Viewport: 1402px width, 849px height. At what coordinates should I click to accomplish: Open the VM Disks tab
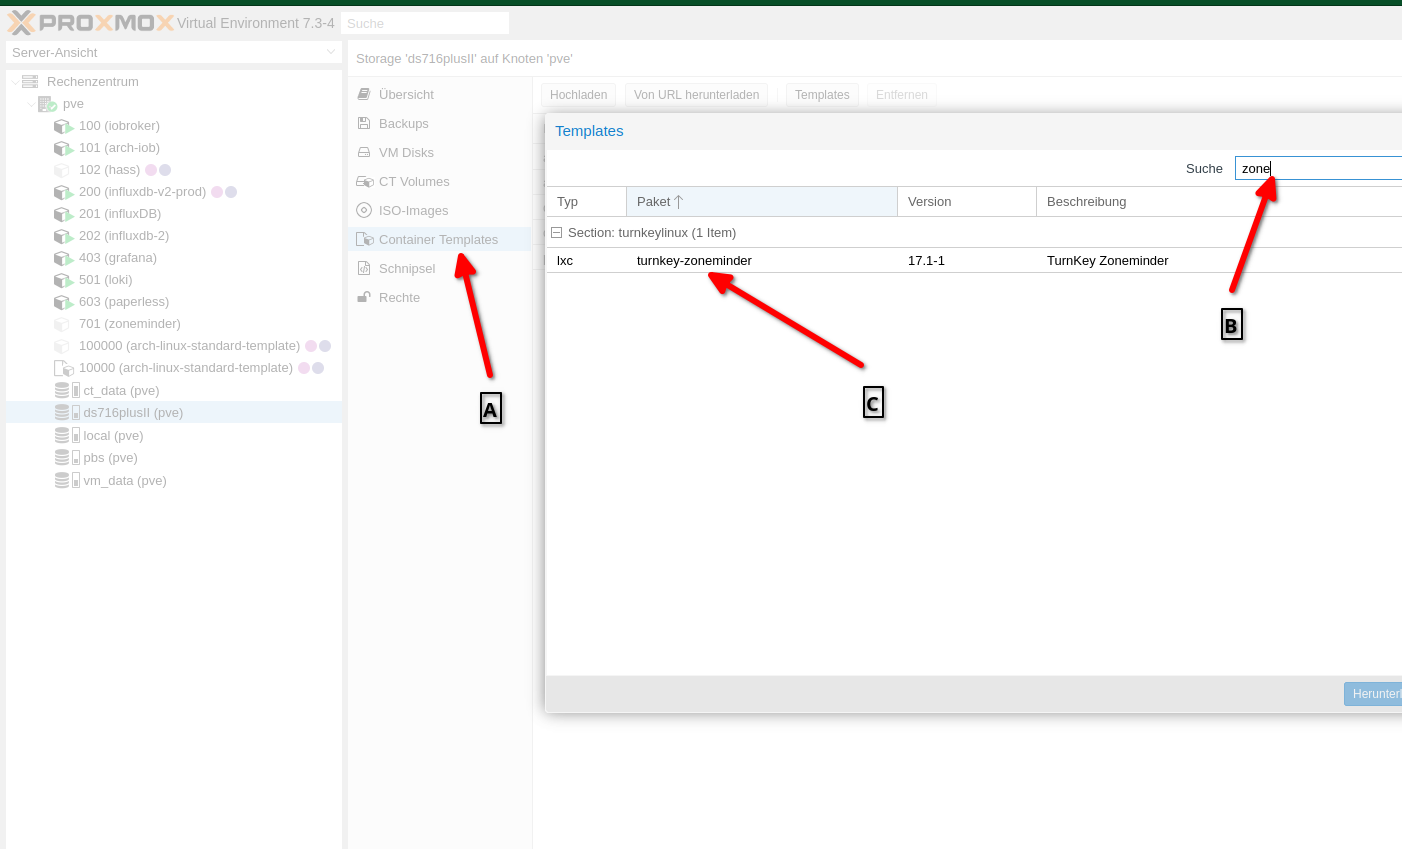[440, 152]
